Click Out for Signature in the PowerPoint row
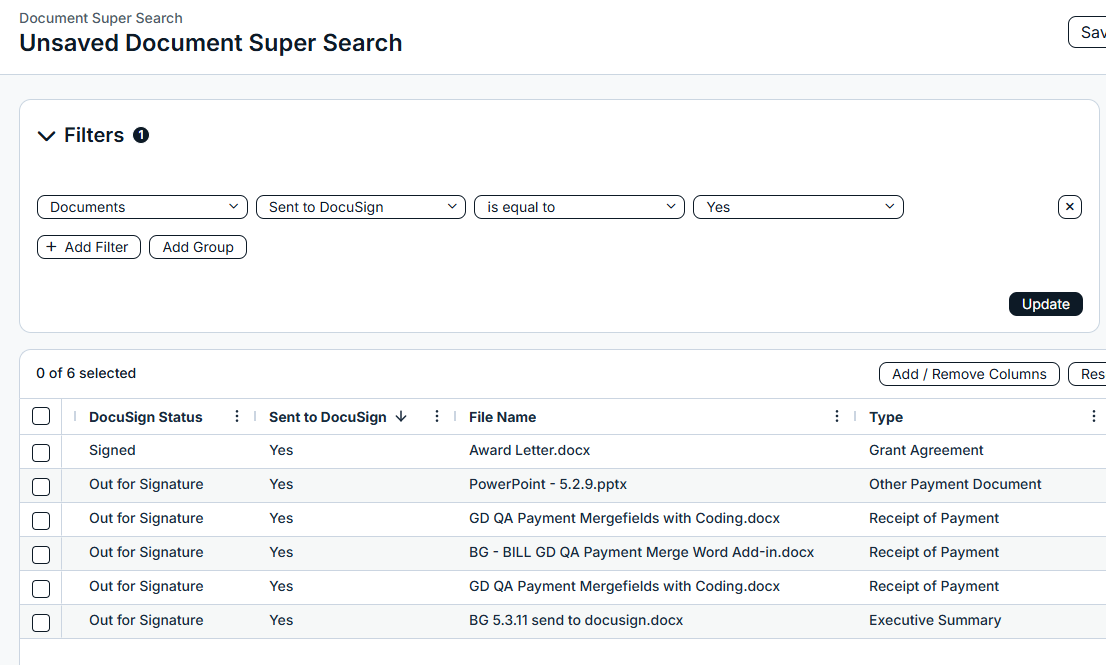Image resolution: width=1106 pixels, height=665 pixels. 146,484
